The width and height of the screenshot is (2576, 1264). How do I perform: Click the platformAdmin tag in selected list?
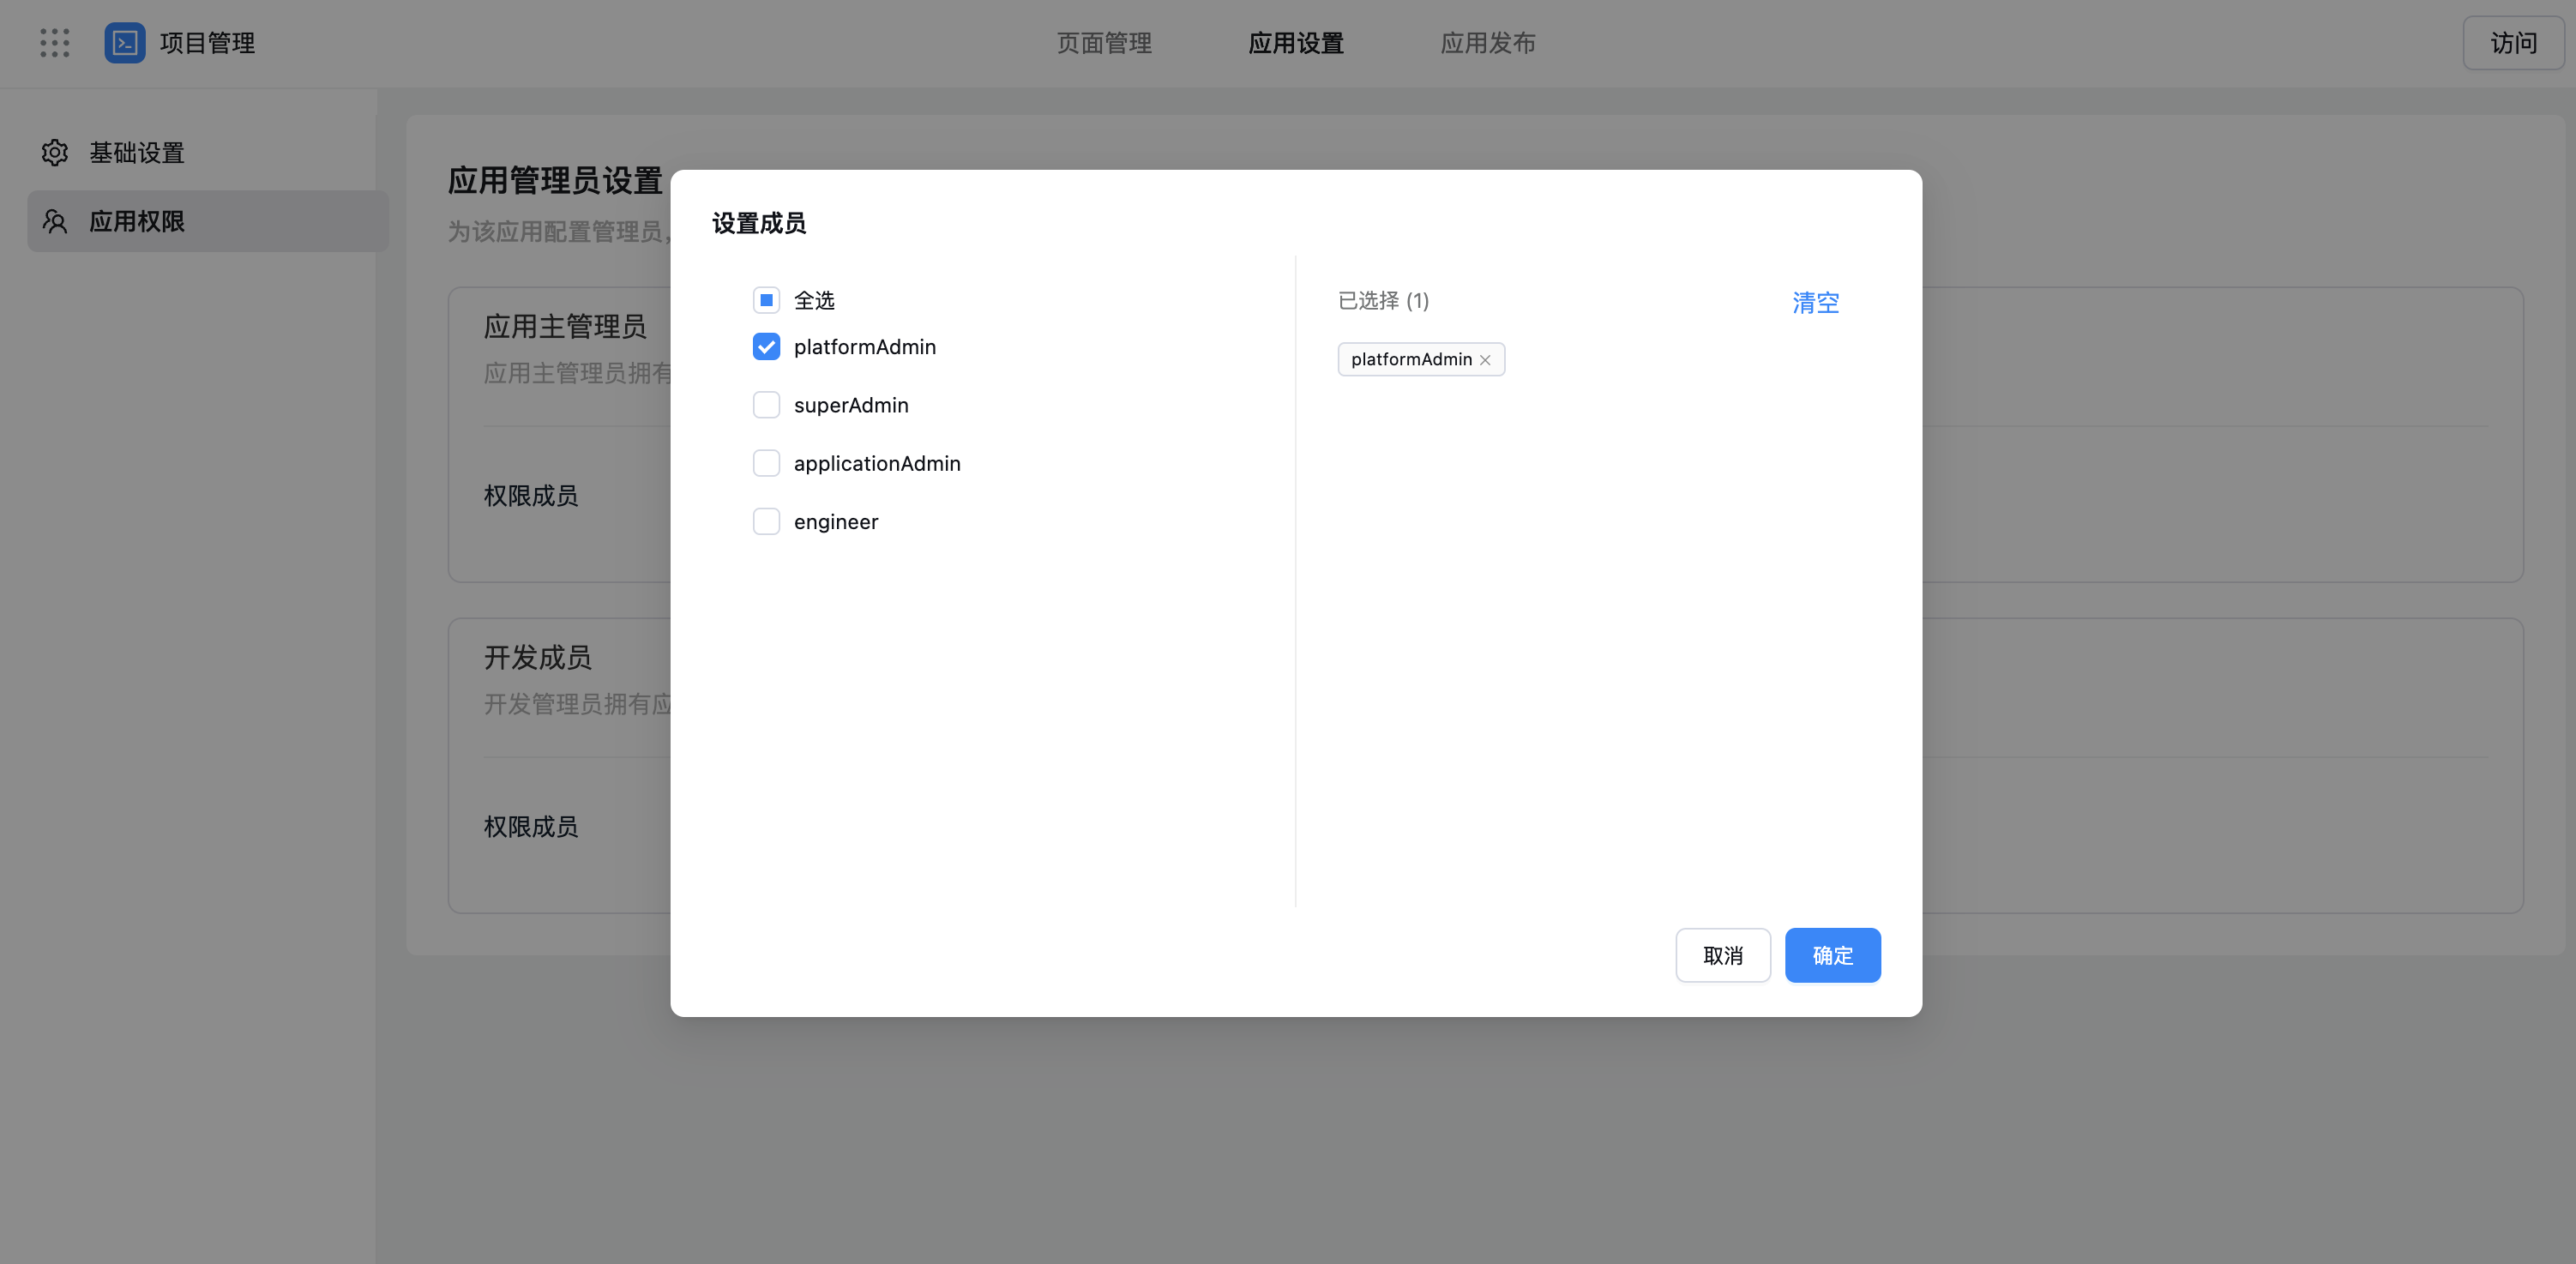click(x=1421, y=359)
